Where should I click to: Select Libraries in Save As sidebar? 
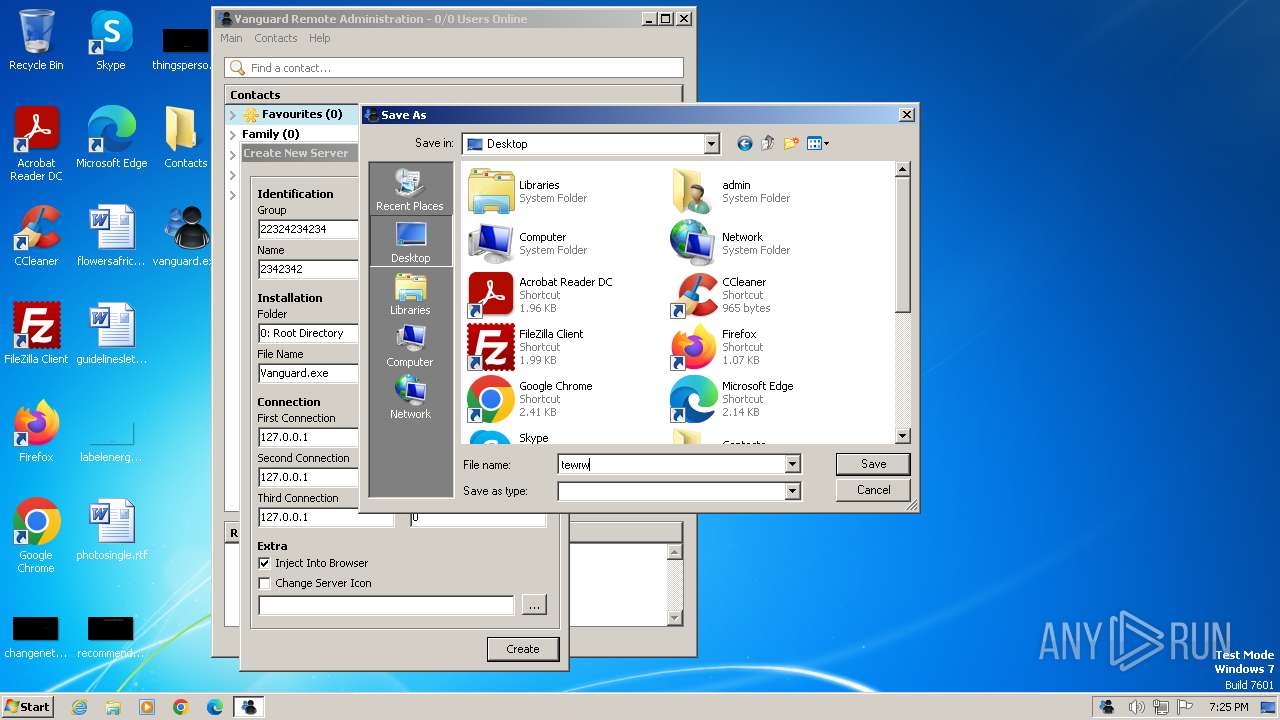coord(410,293)
